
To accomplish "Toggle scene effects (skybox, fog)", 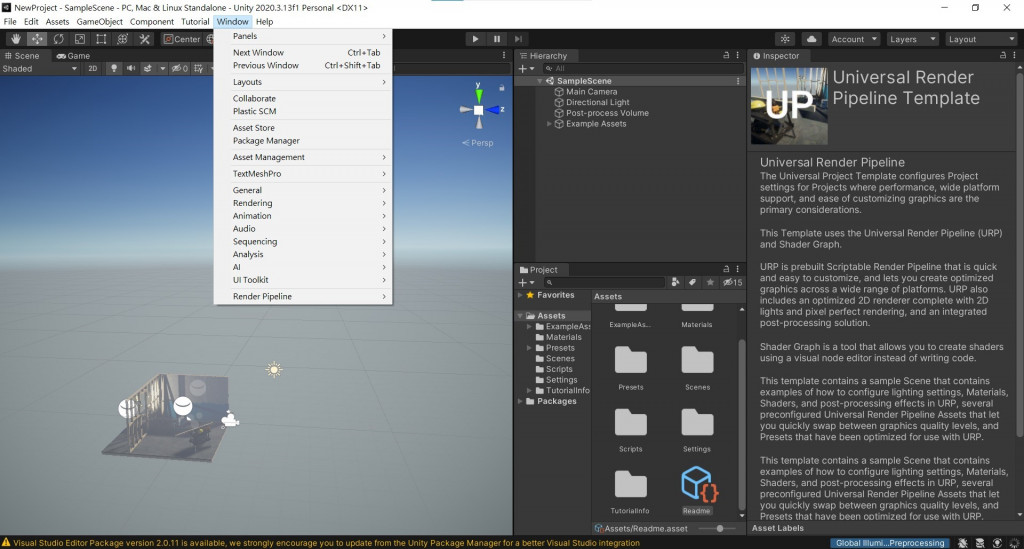I will [148, 69].
